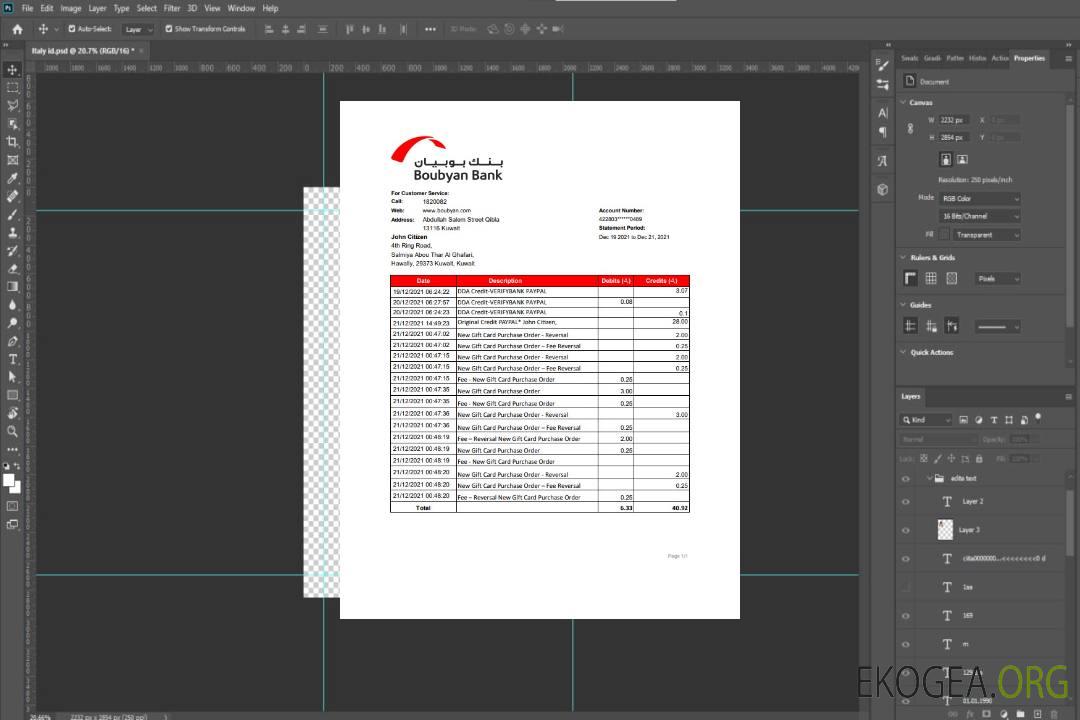The height and width of the screenshot is (720, 1080).
Task: Click the create new group folder icon
Action: [1020, 714]
